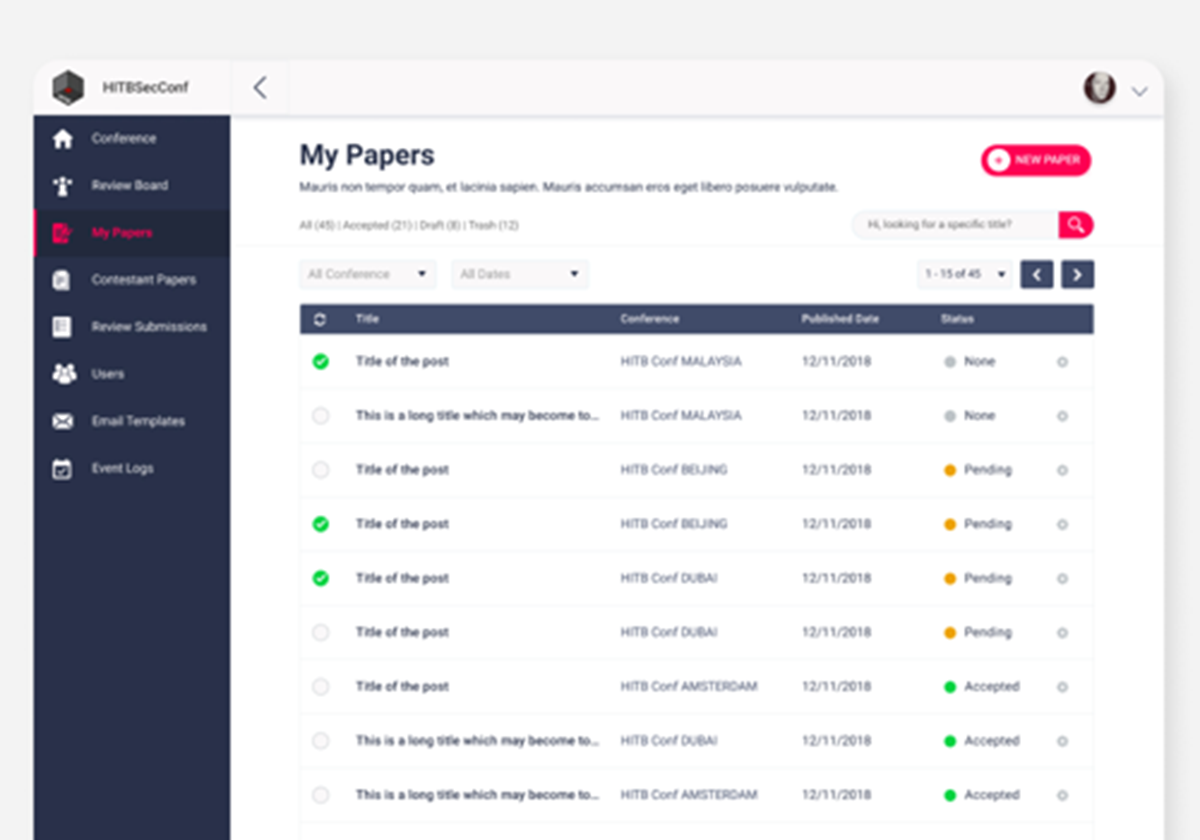Click the Event Logs calendar icon
The height and width of the screenshot is (840, 1200).
click(62, 468)
